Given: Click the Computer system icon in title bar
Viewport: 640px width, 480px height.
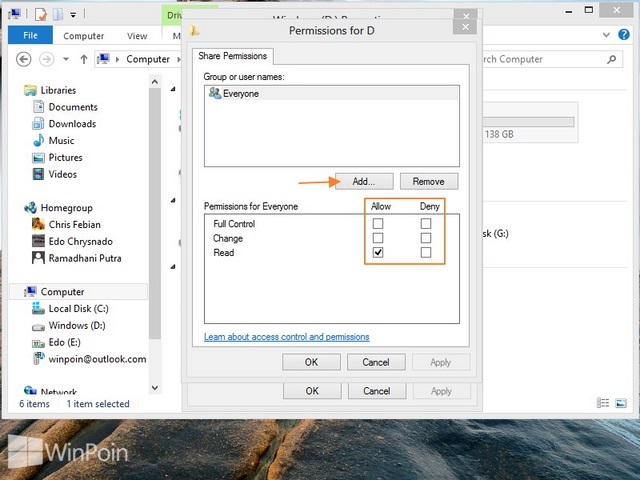Looking at the screenshot, I should point(15,13).
